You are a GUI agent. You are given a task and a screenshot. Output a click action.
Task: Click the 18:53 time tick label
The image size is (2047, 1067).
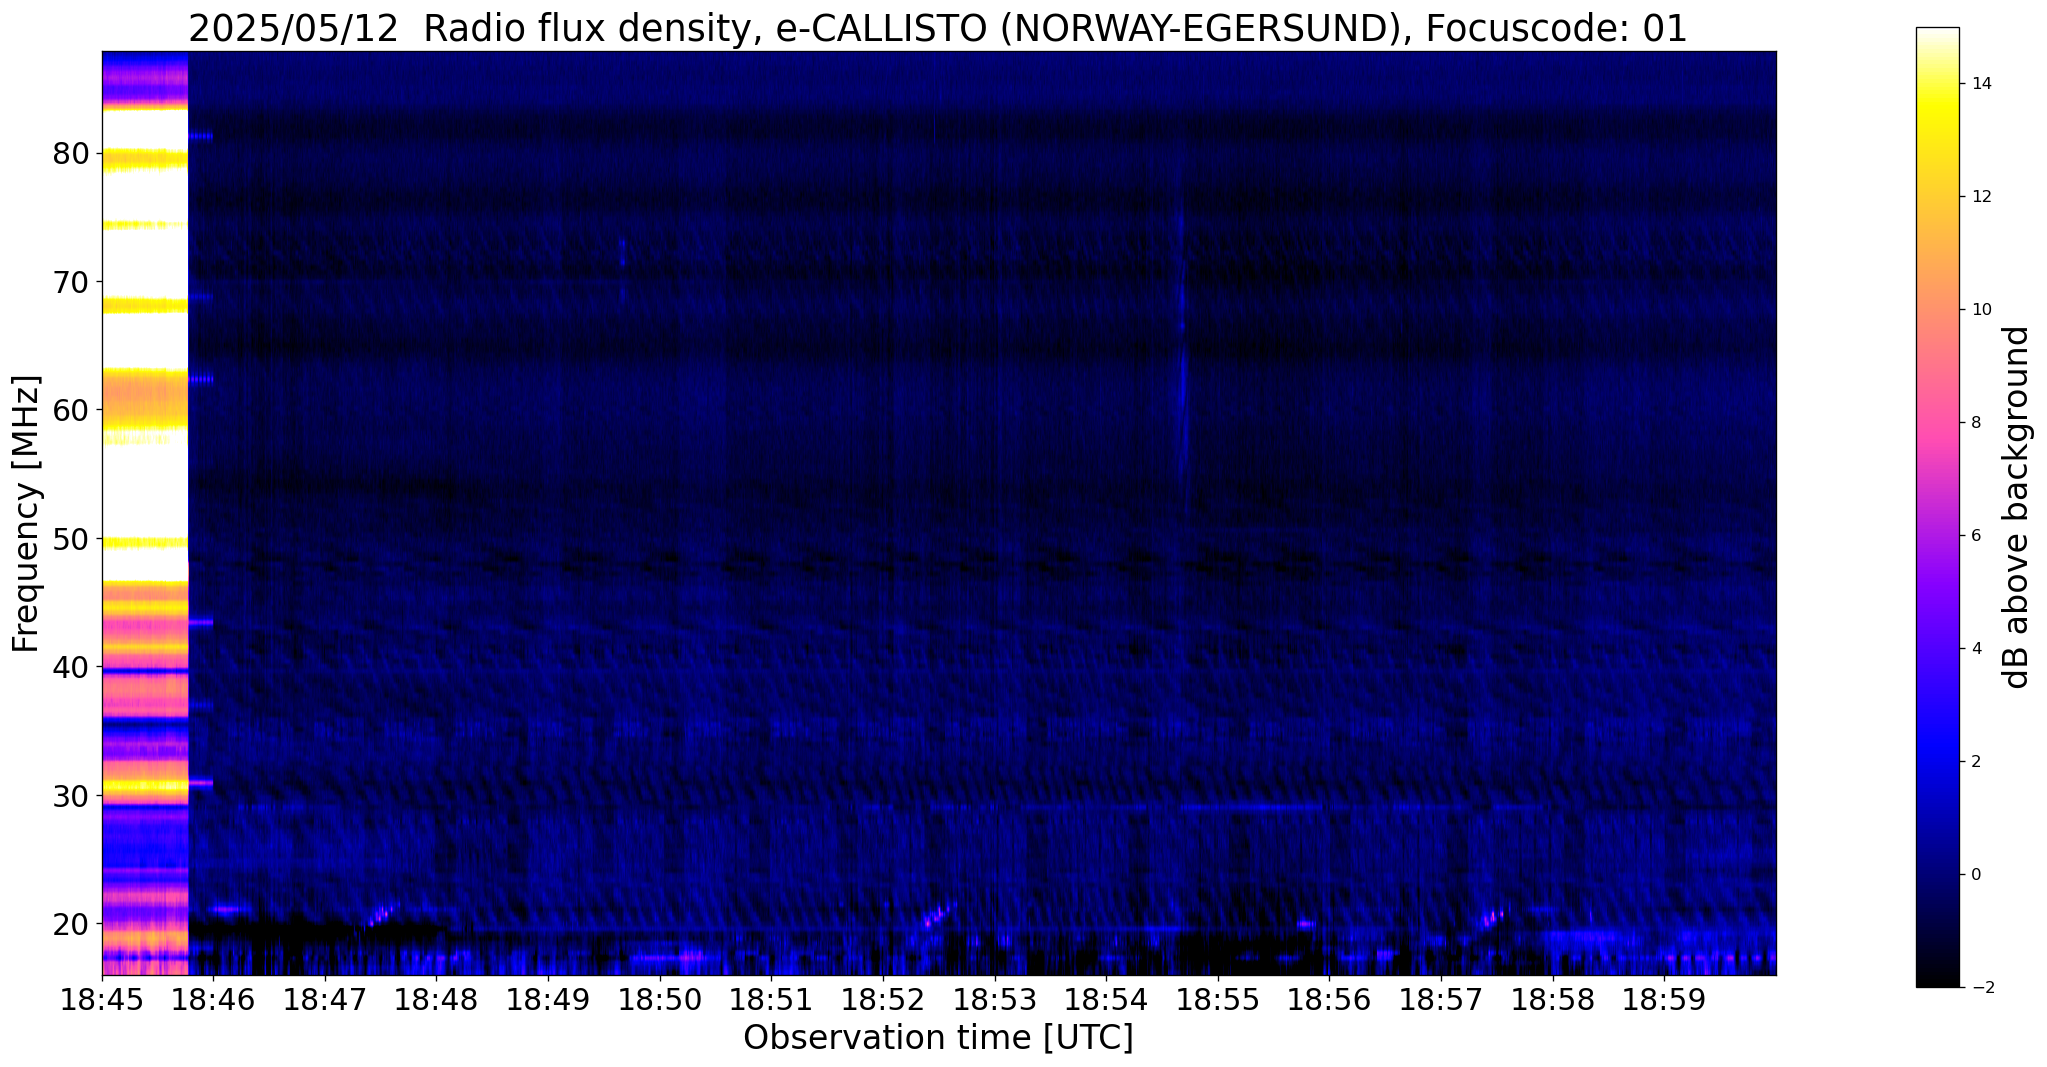(x=995, y=999)
